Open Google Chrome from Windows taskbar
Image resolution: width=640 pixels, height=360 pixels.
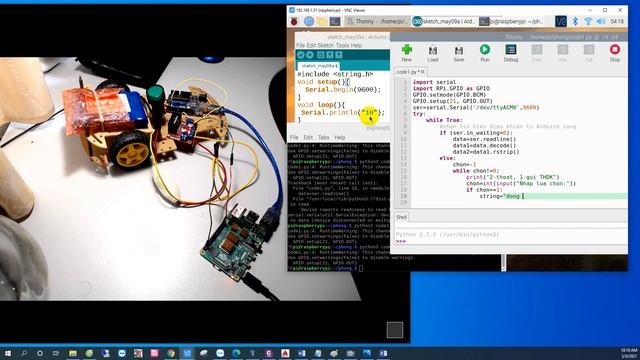(171, 353)
